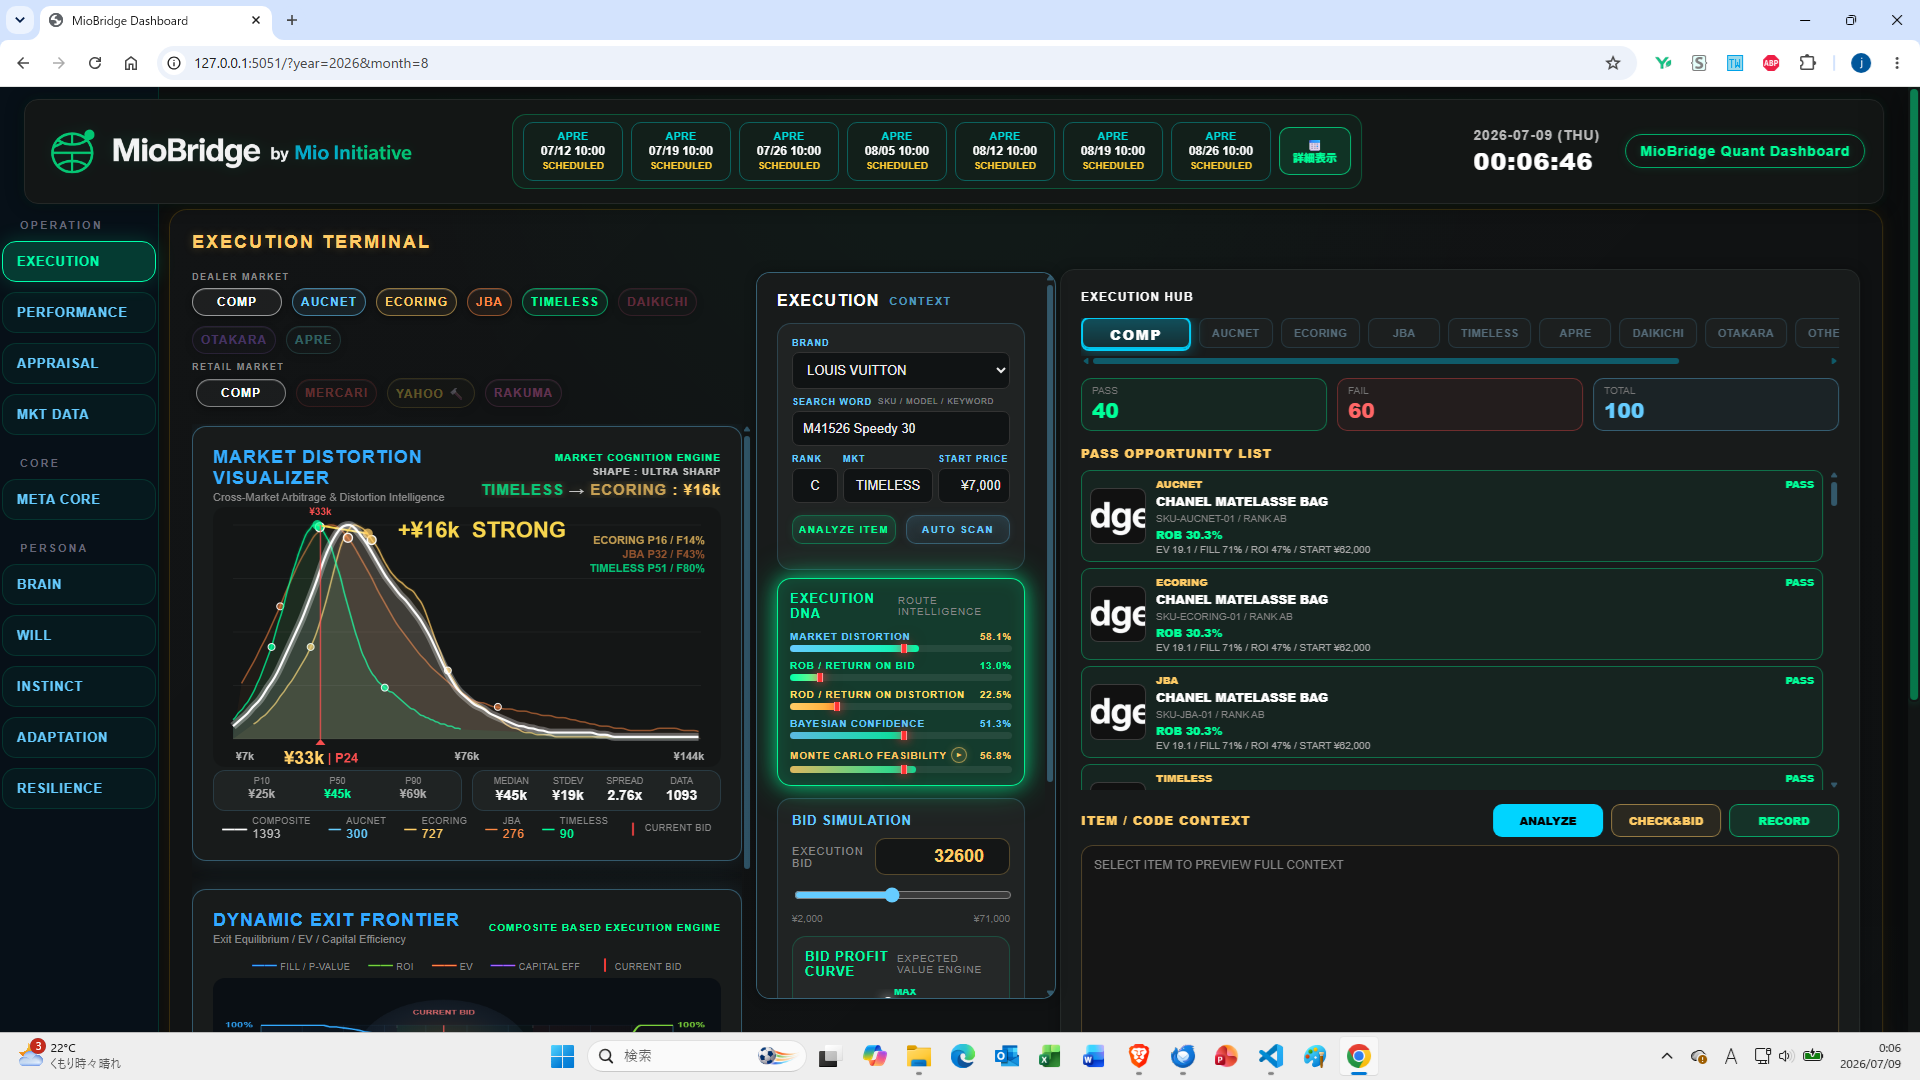Reload the page in Chrome
This screenshot has height=1080, width=1920.
pos(95,63)
